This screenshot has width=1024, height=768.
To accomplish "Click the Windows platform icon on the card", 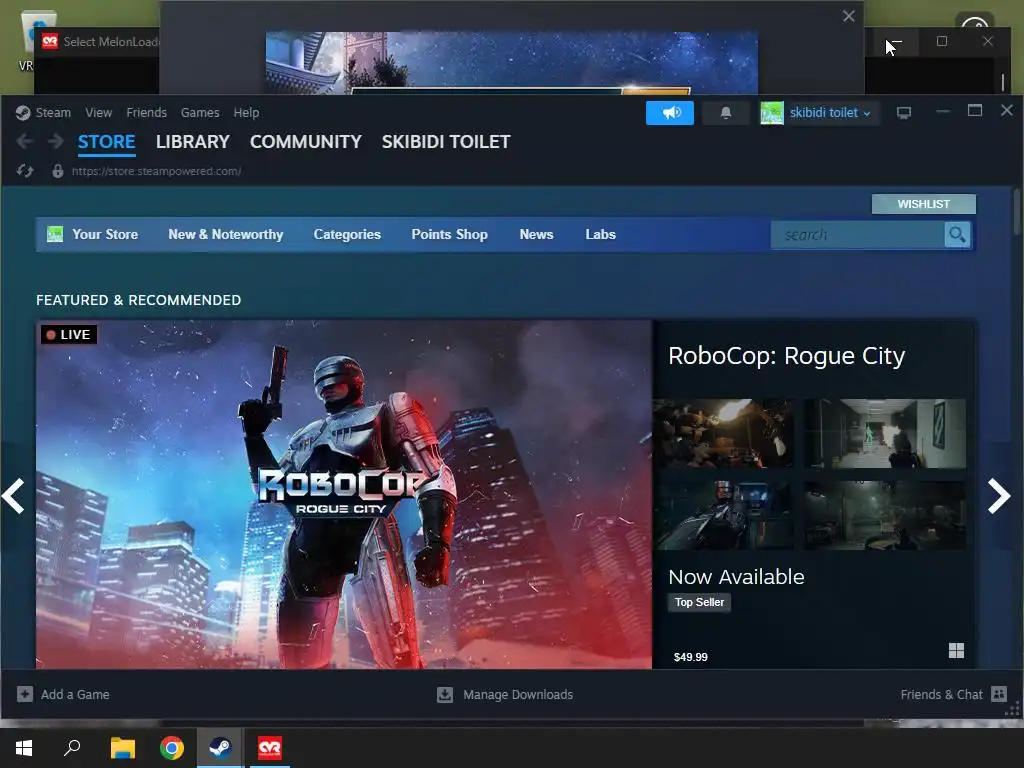I will click(x=956, y=650).
